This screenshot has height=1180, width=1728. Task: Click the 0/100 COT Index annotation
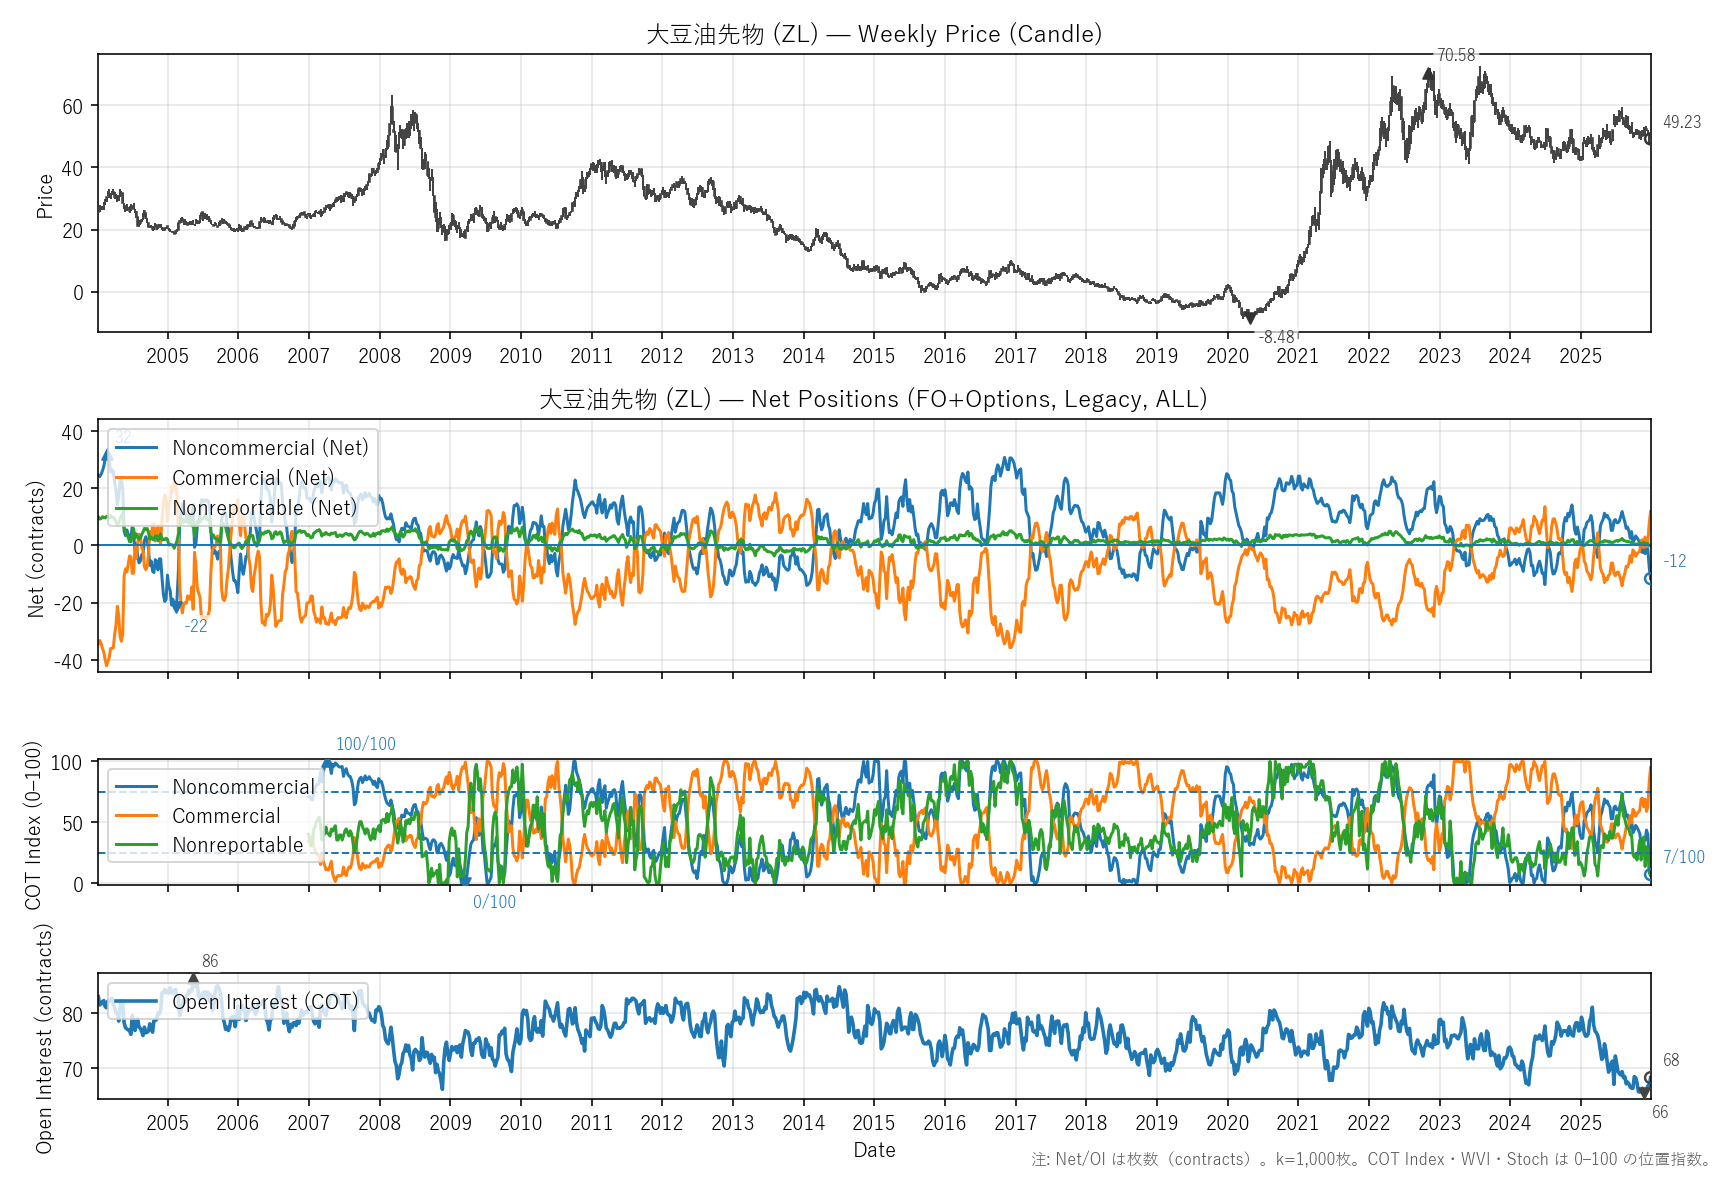(494, 902)
